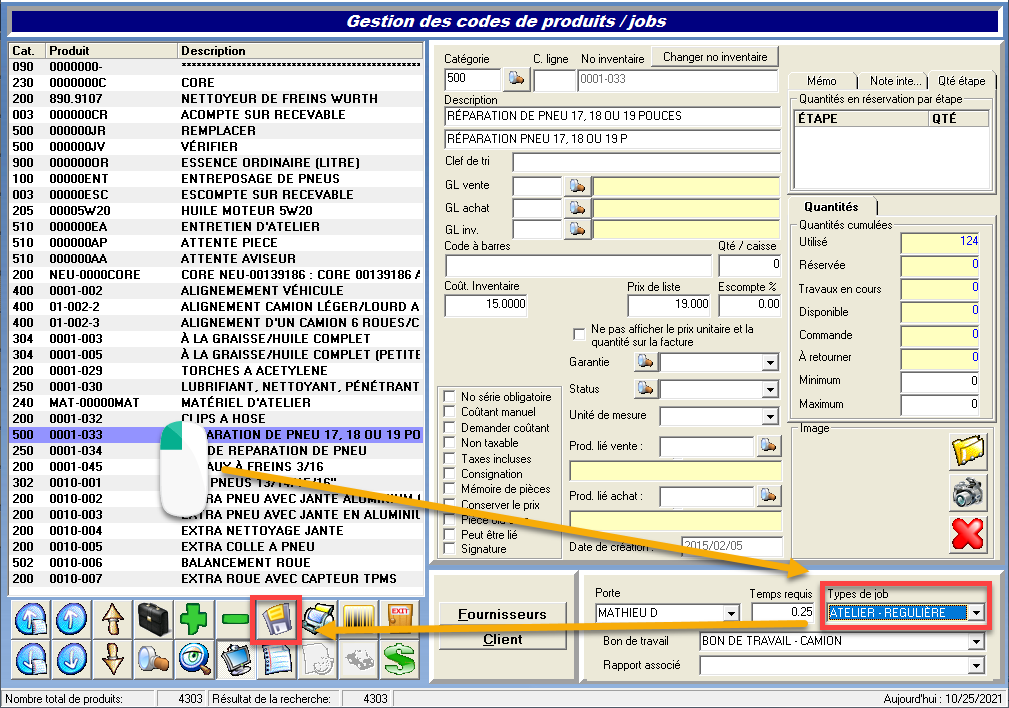Switch to the Mémo tab
1009x708 pixels.
tap(822, 81)
